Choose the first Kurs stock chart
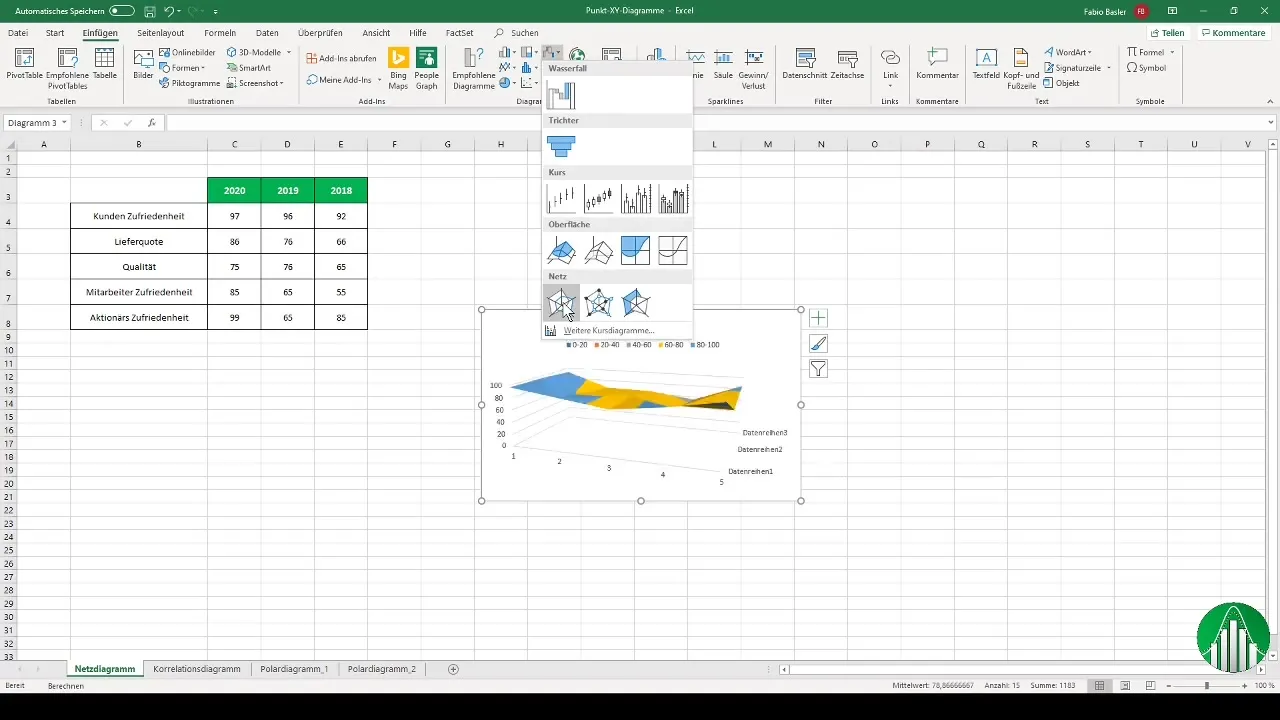The width and height of the screenshot is (1280, 720). pos(561,198)
